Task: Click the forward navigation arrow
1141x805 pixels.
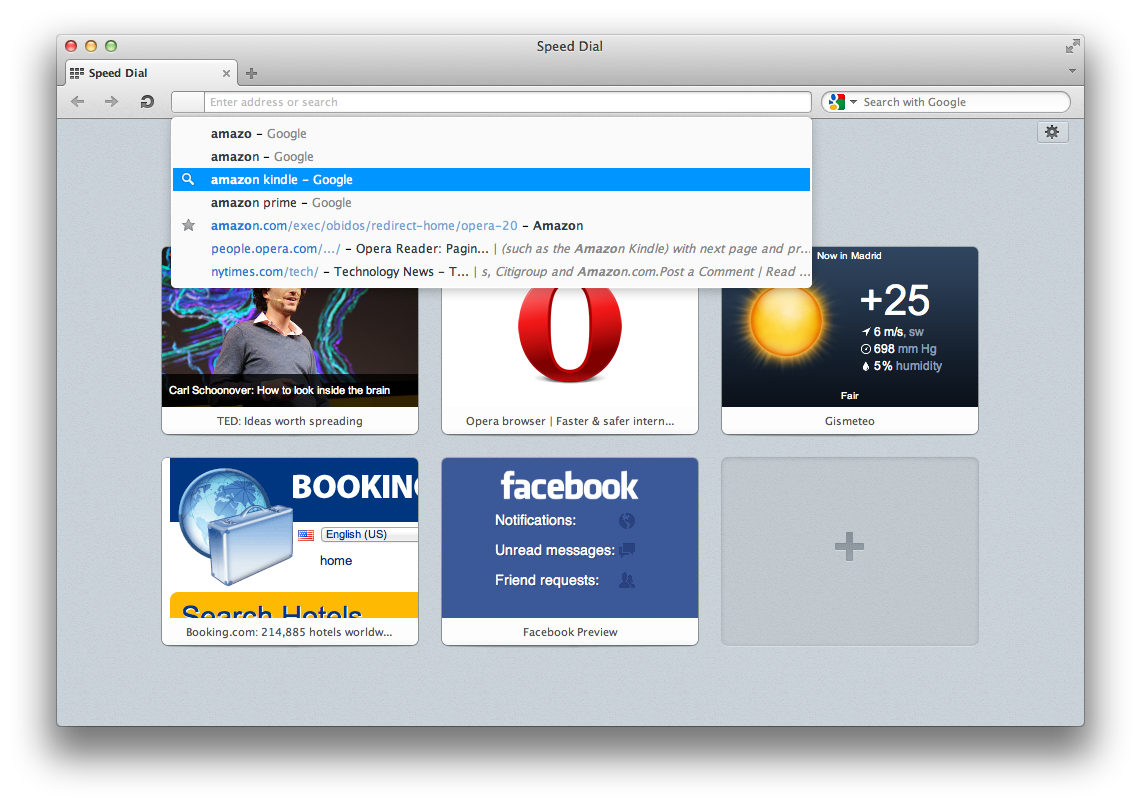Action: [x=110, y=101]
